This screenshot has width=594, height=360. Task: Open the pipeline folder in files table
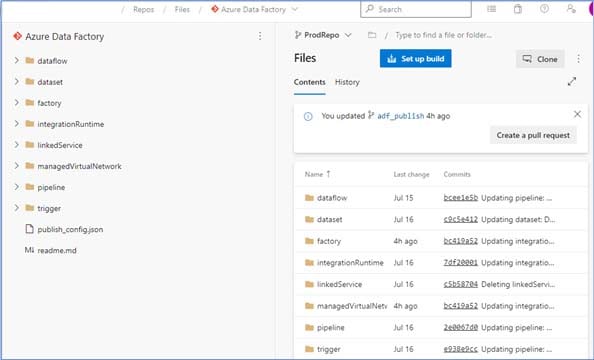click(x=331, y=327)
